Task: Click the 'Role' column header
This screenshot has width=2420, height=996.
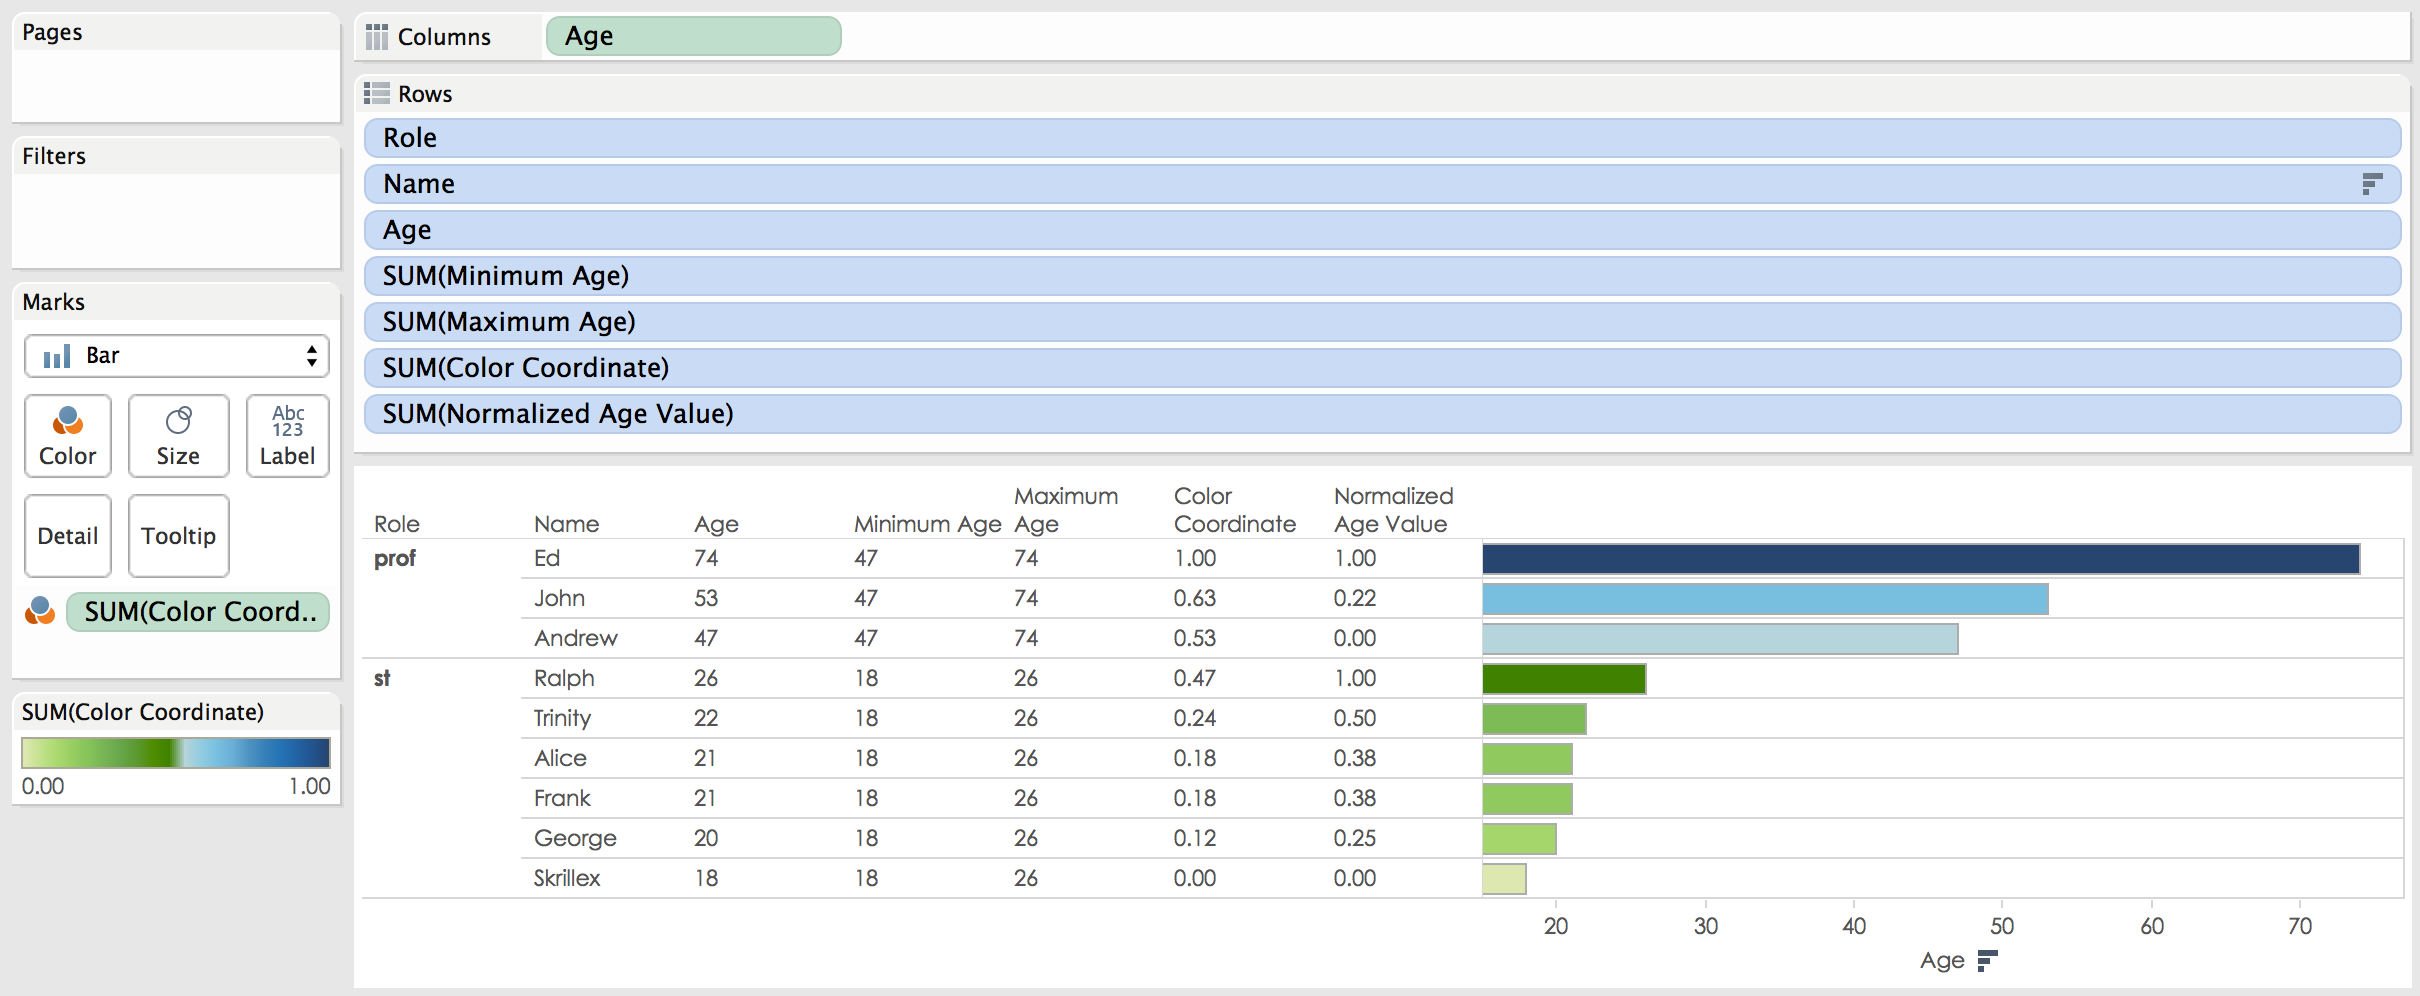Action: click(x=397, y=524)
